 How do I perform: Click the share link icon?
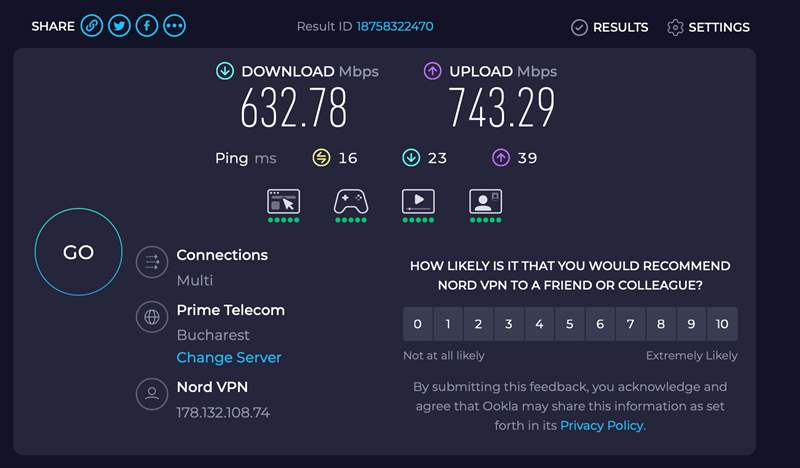pyautogui.click(x=92, y=26)
